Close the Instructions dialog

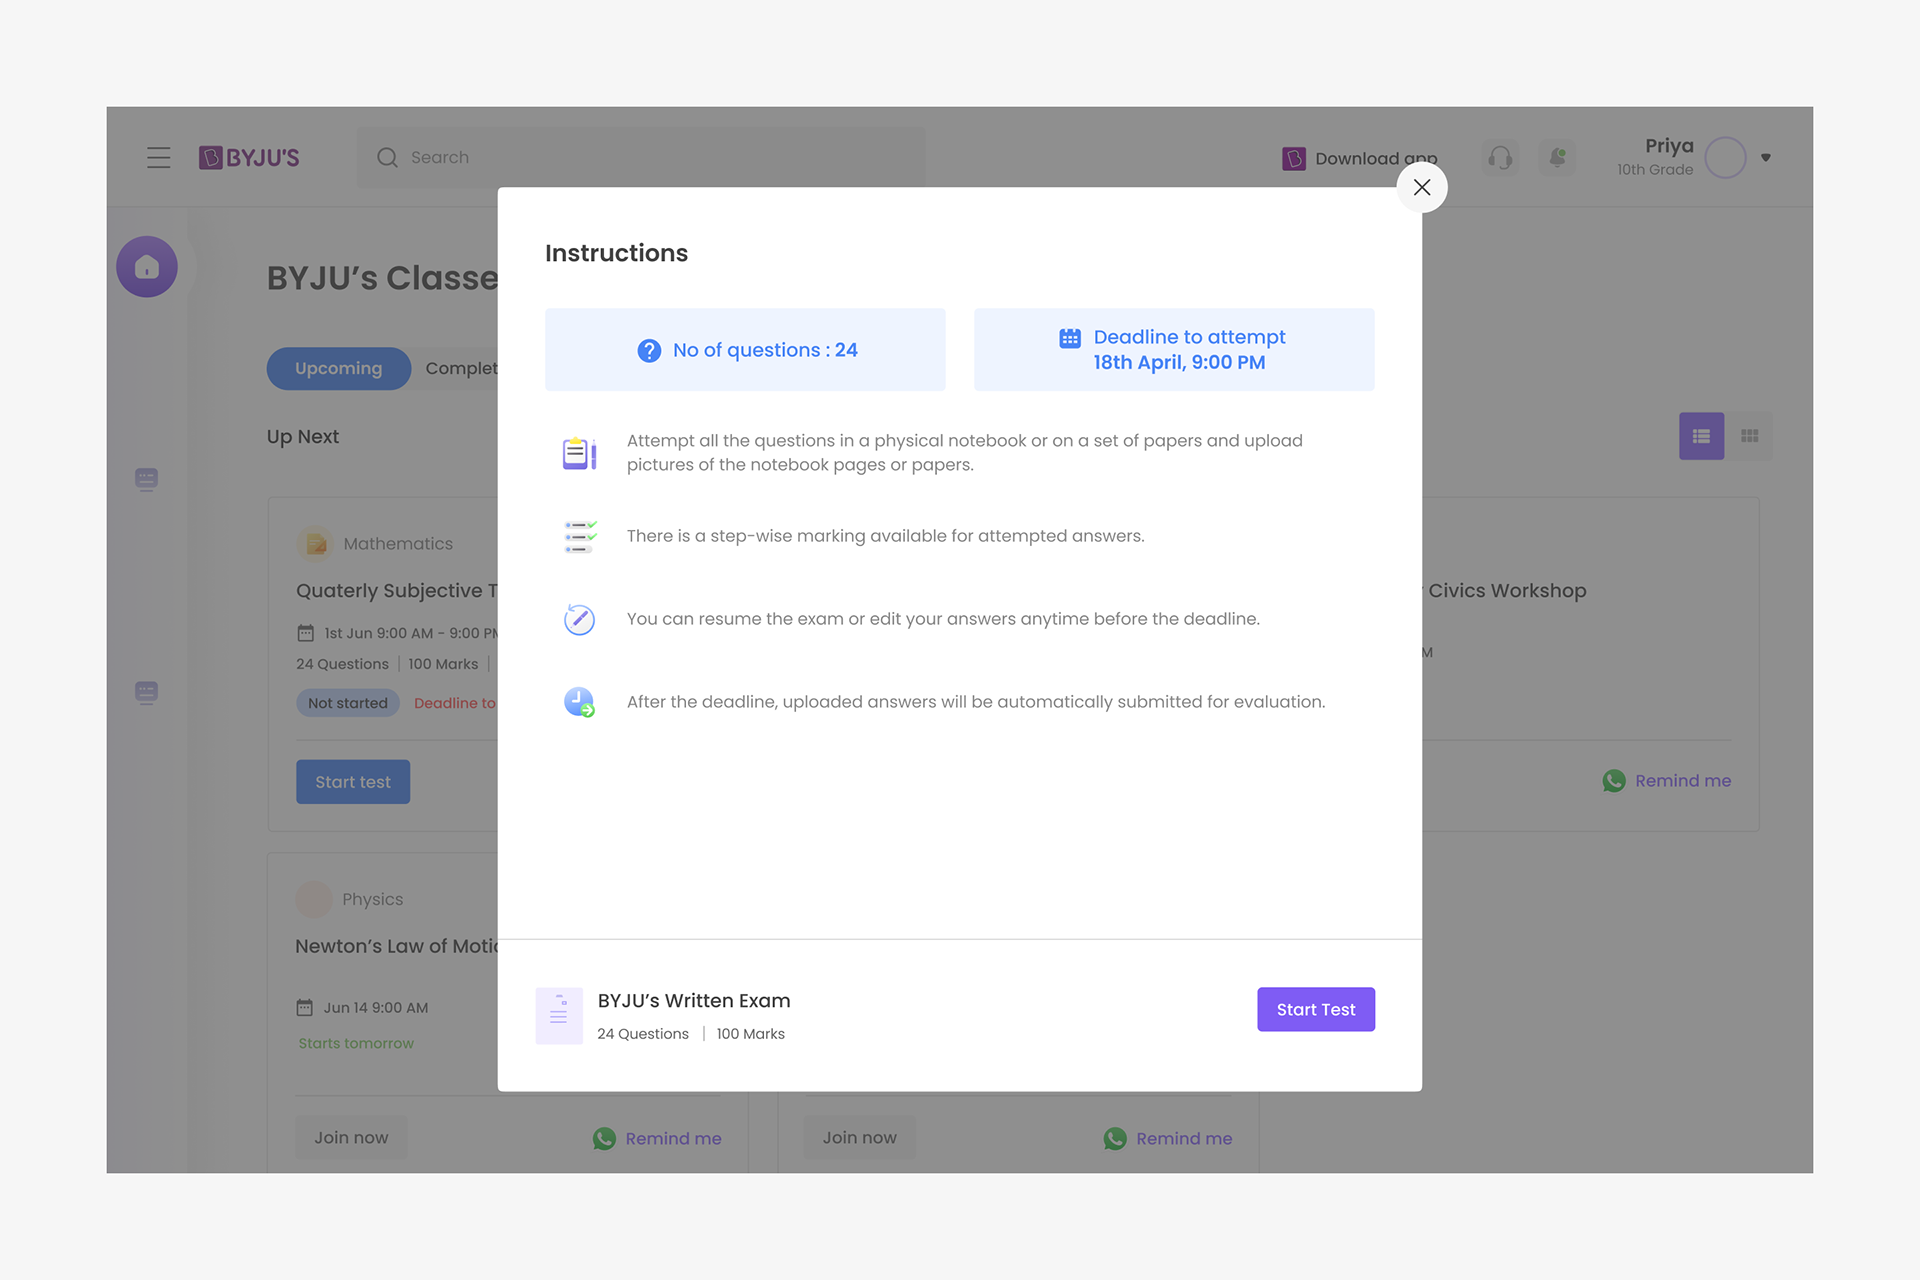click(x=1421, y=187)
